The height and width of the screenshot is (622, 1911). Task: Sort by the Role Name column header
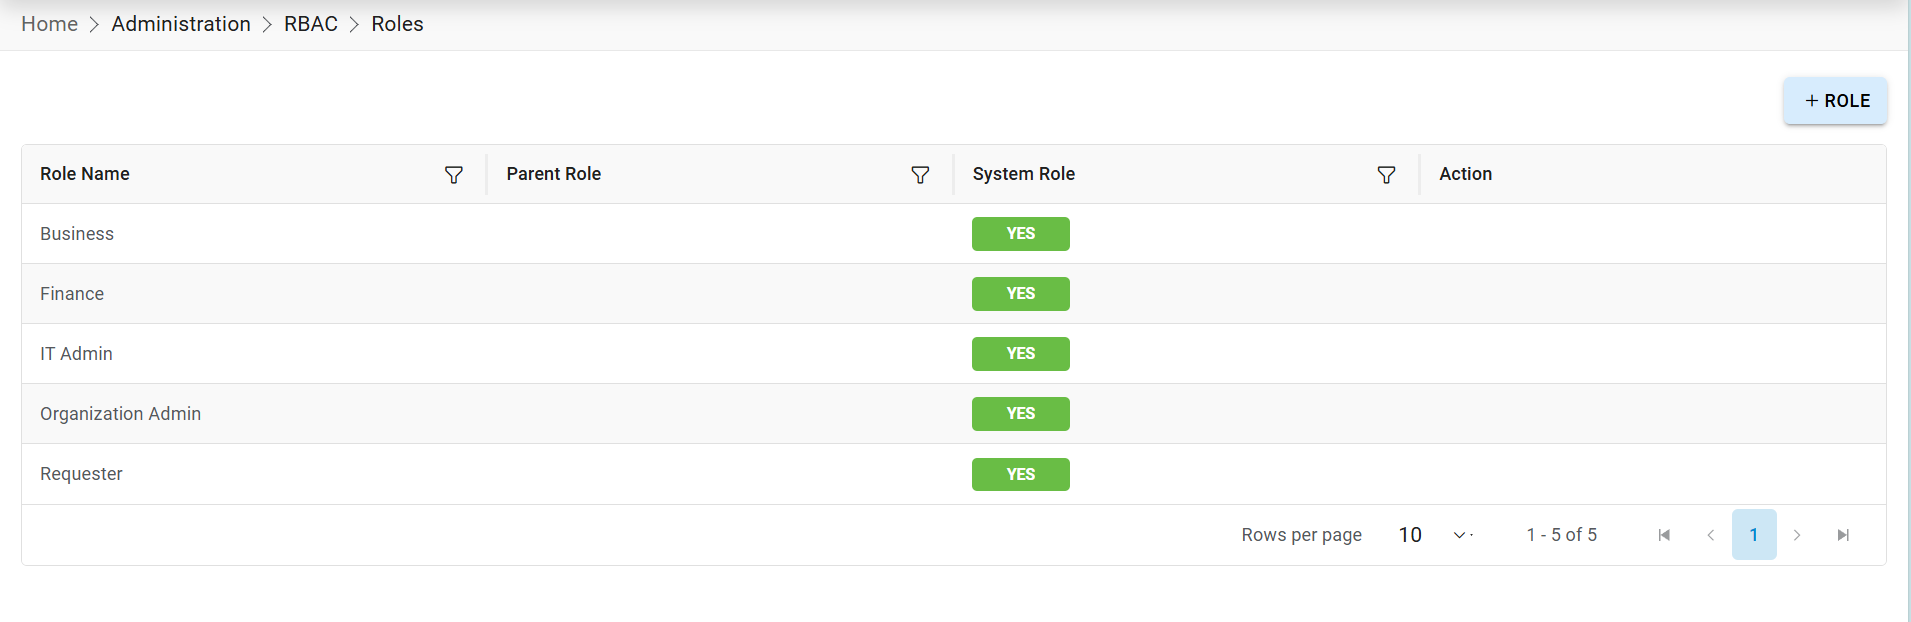coord(85,174)
